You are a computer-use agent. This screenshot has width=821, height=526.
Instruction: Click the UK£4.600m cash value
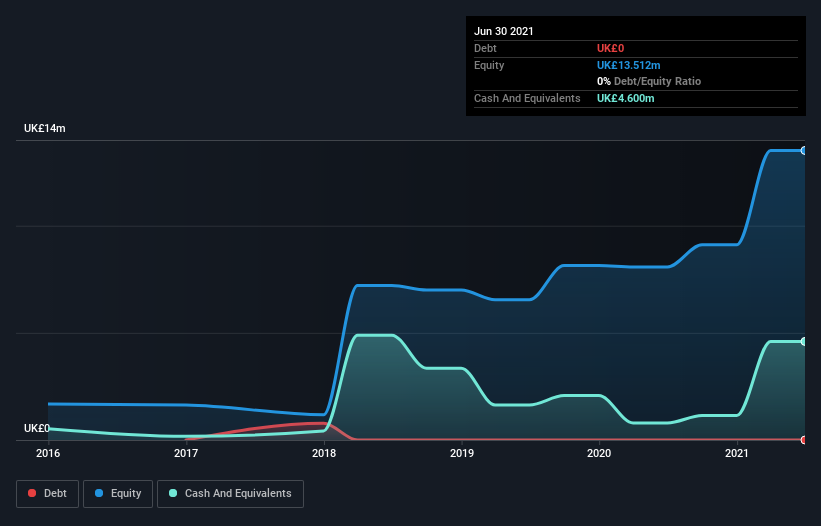click(626, 98)
